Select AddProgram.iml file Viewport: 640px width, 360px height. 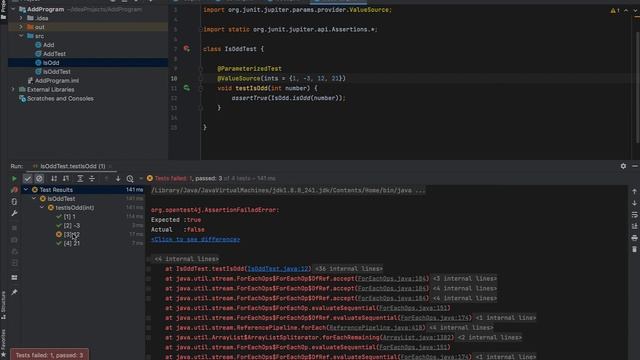coord(57,81)
